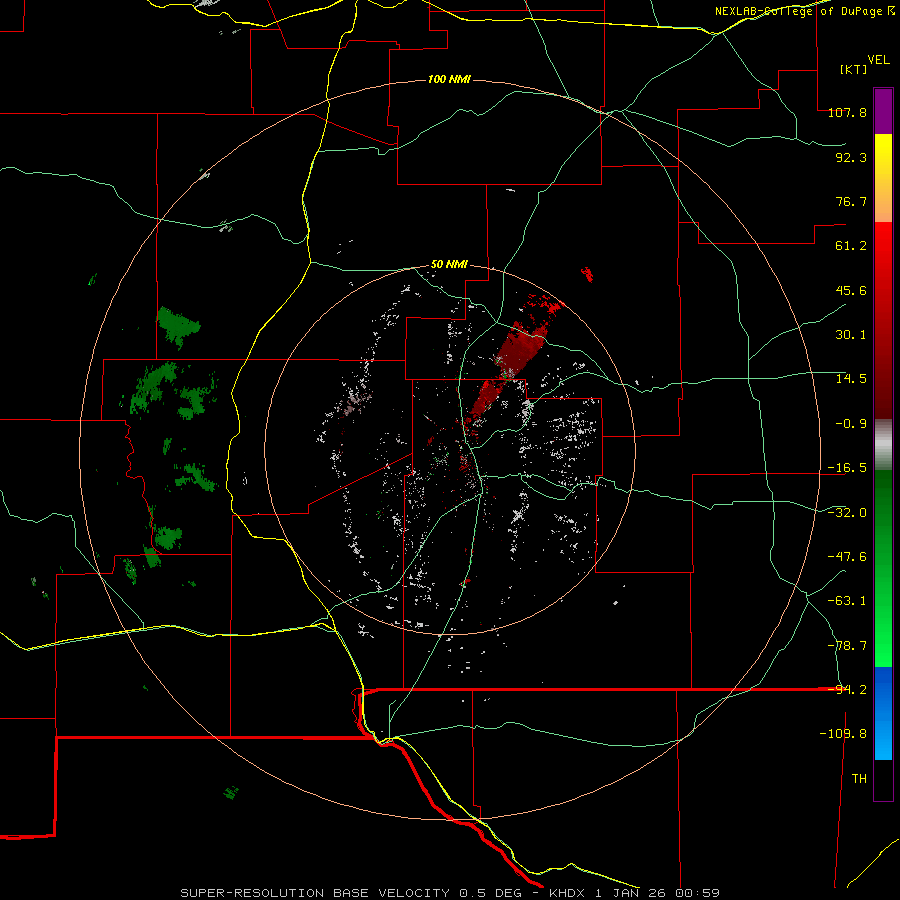Pick the gray near-zero segment of the scale
Screen dimensions: 900x900
[x=883, y=445]
